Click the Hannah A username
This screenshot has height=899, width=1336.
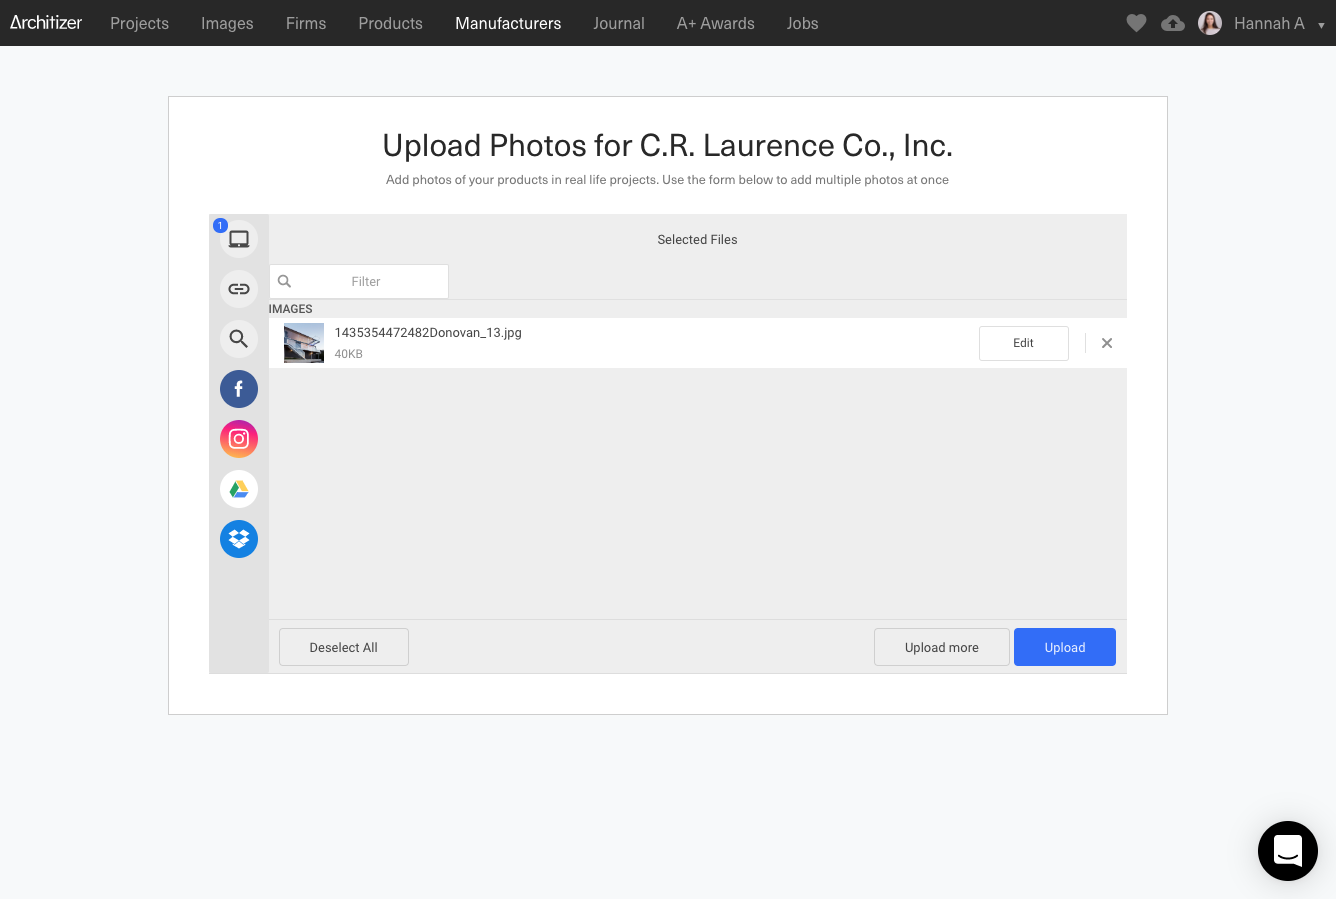(x=1269, y=23)
